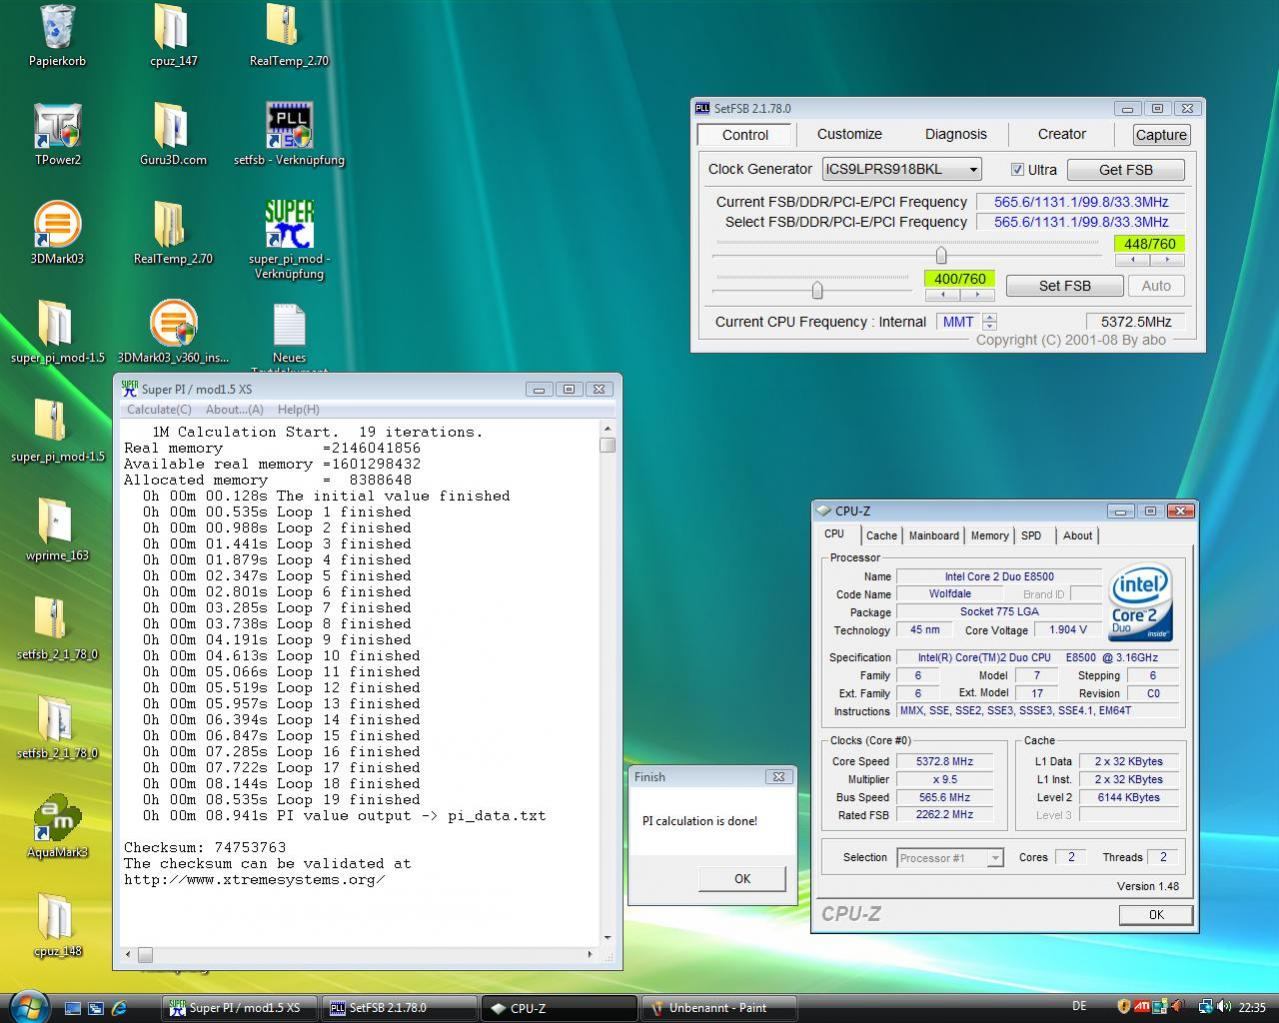Click the Intel Core 2 Duo logo
The width and height of the screenshot is (1279, 1023).
click(x=1141, y=603)
